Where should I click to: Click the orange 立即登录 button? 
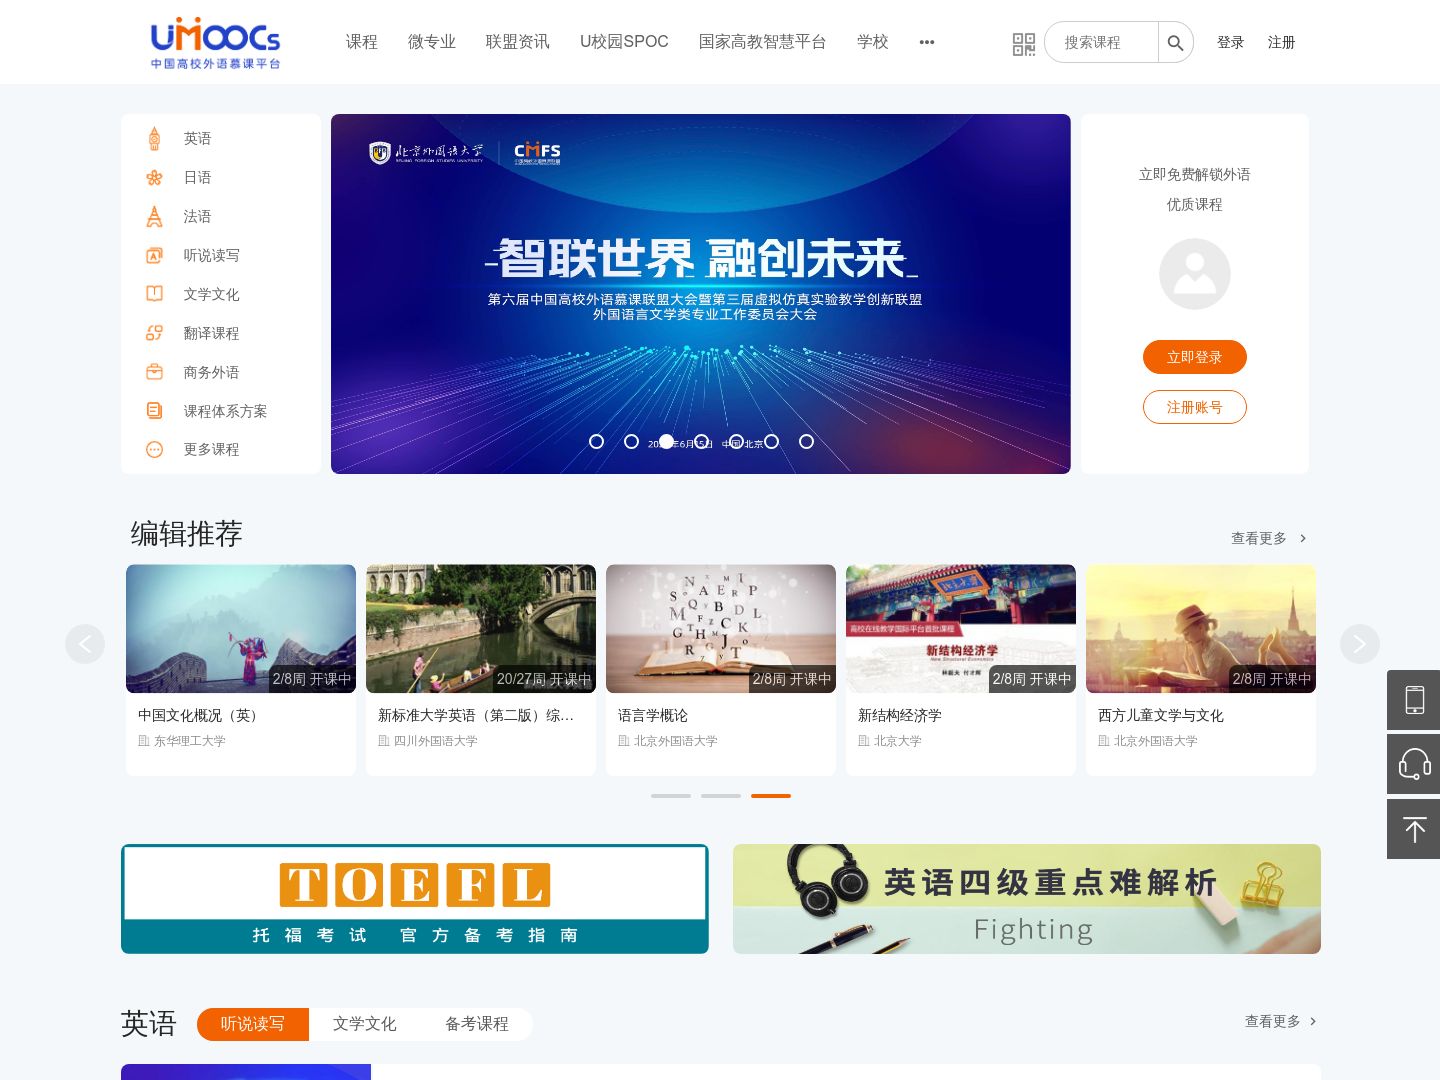[1195, 357]
